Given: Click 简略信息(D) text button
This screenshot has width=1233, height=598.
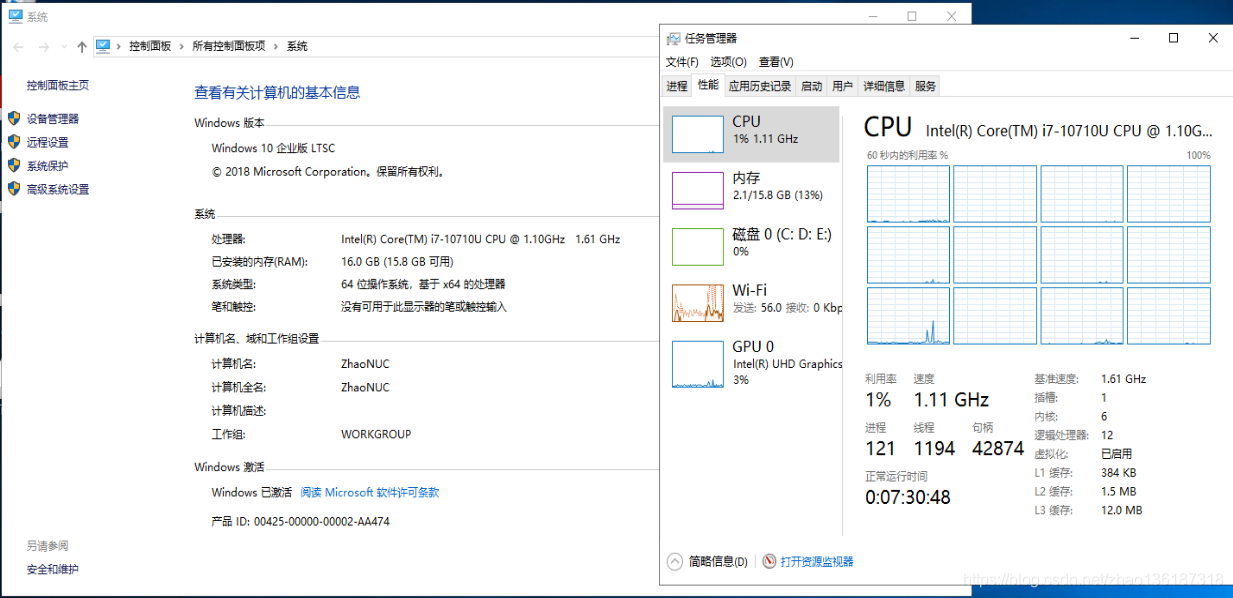Looking at the screenshot, I should (718, 562).
